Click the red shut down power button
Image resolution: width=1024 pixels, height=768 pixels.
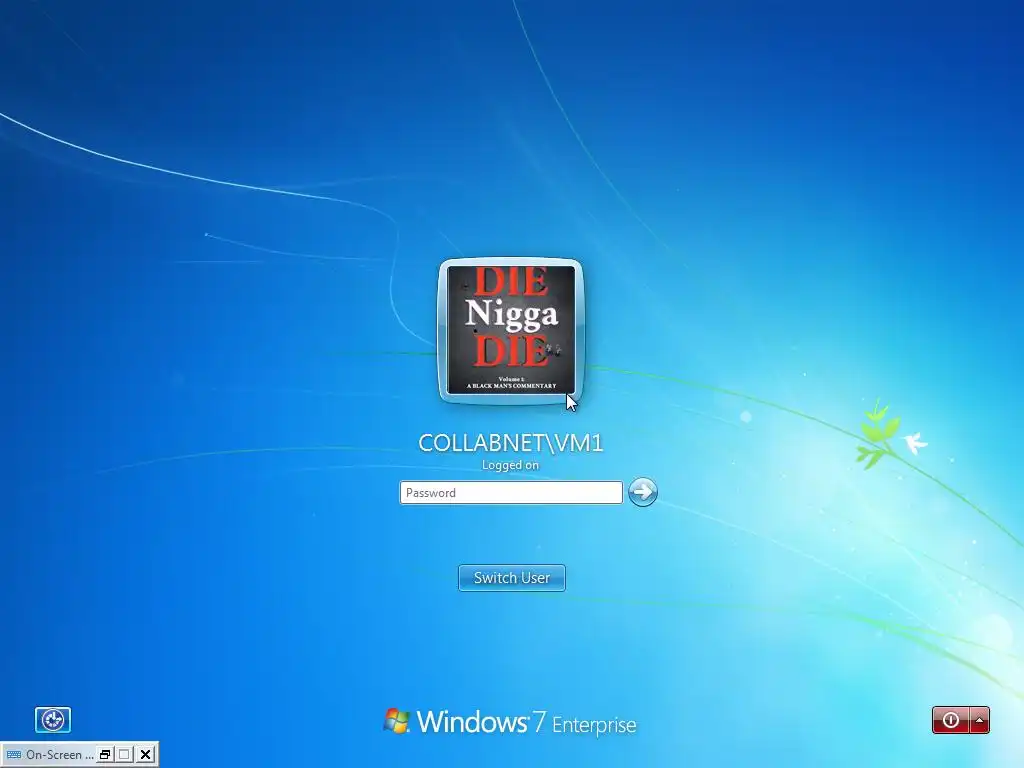(951, 720)
